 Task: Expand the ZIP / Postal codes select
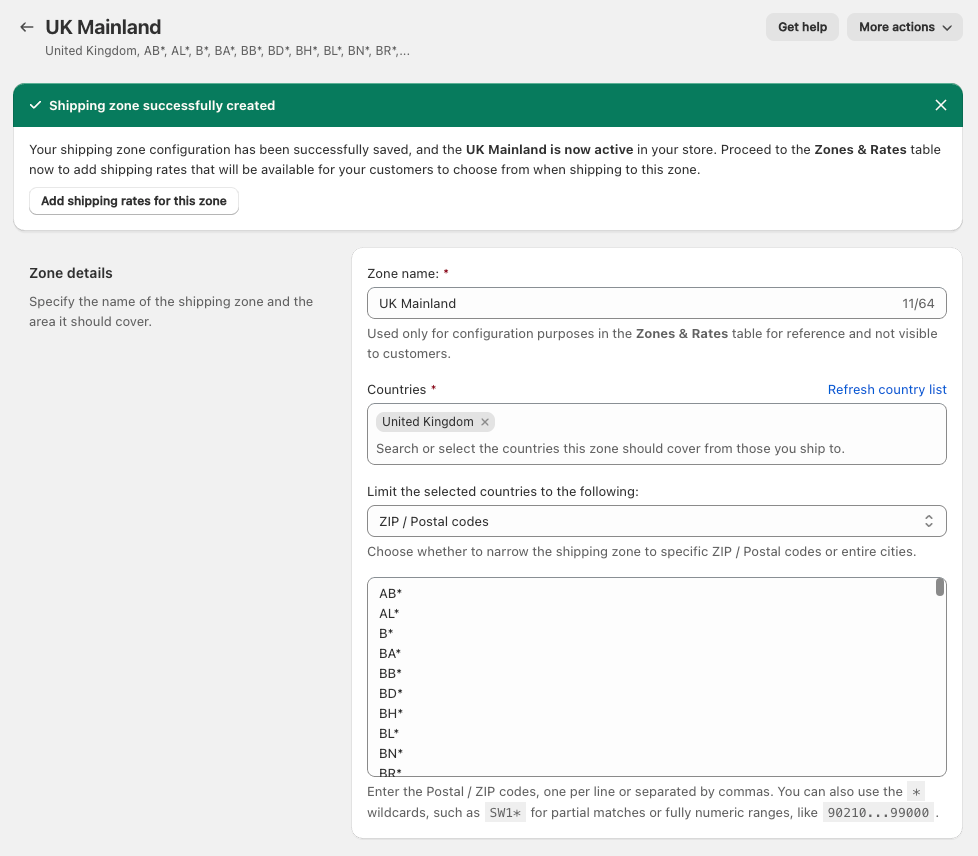(656, 521)
